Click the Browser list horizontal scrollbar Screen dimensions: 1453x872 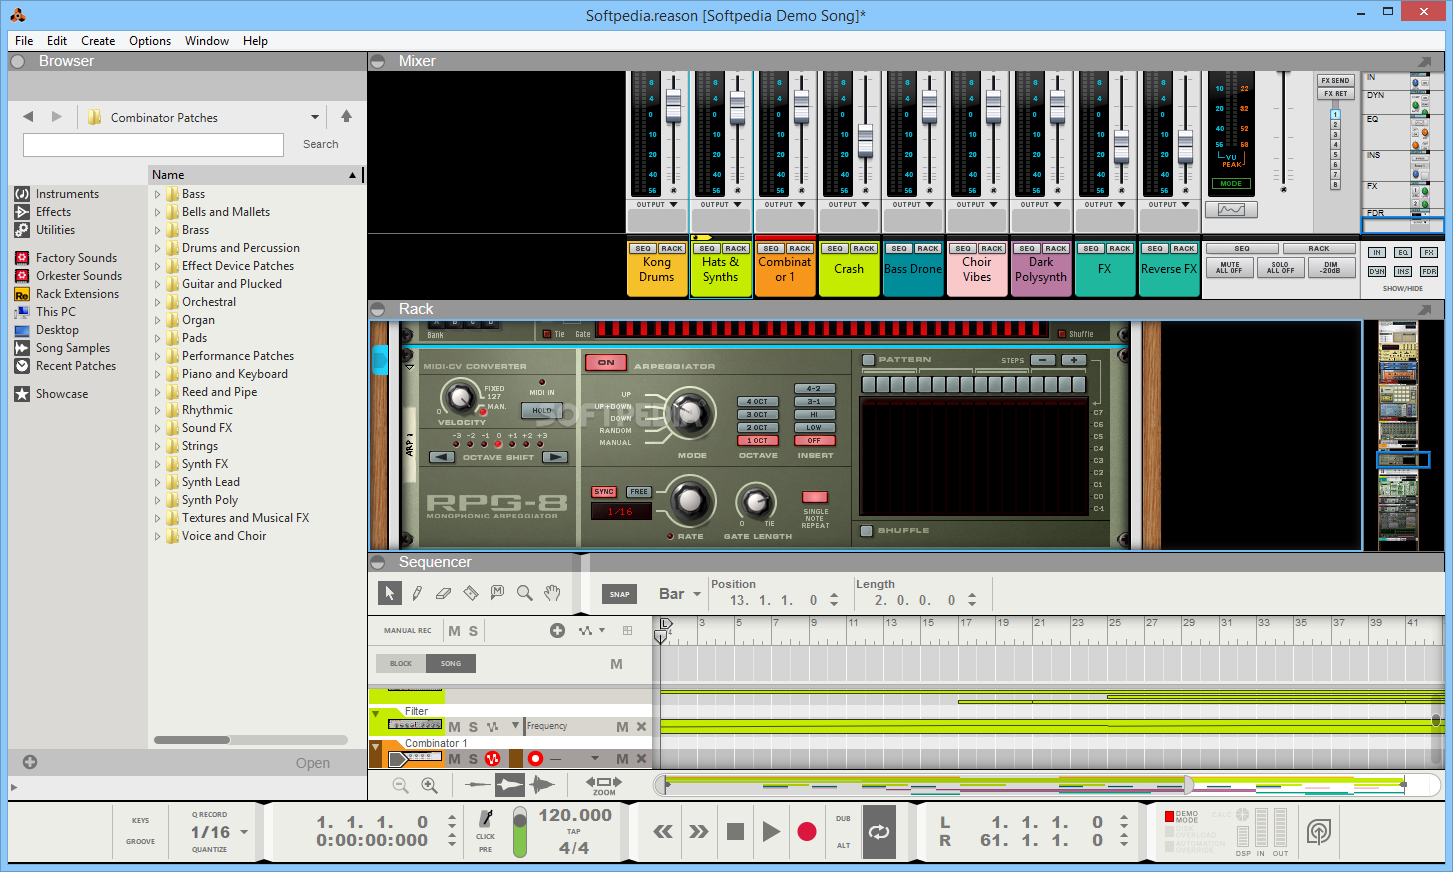tap(192, 740)
